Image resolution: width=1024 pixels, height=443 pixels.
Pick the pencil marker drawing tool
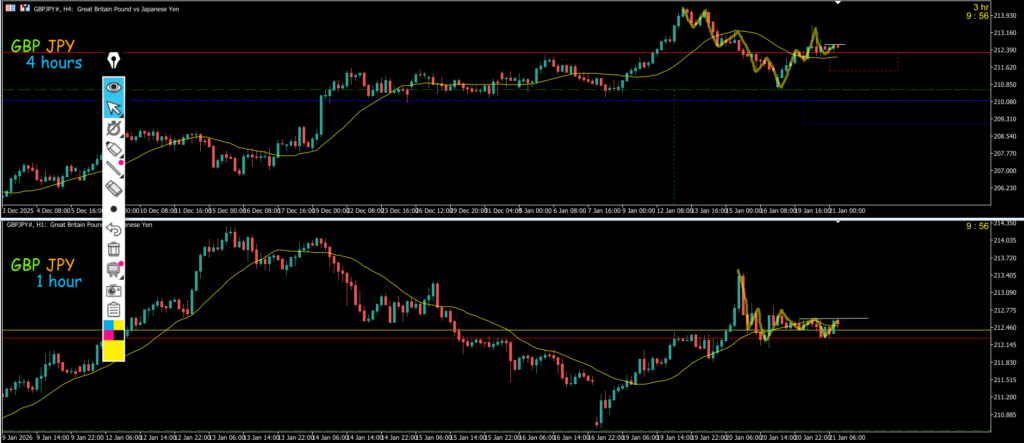coord(114,148)
